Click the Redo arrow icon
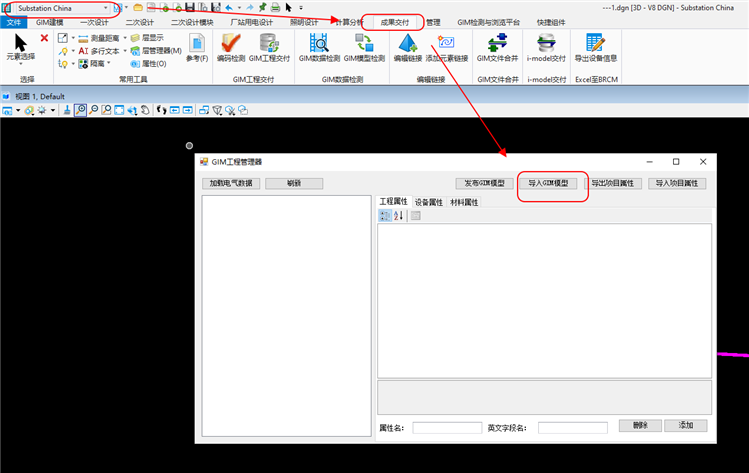 click(249, 8)
